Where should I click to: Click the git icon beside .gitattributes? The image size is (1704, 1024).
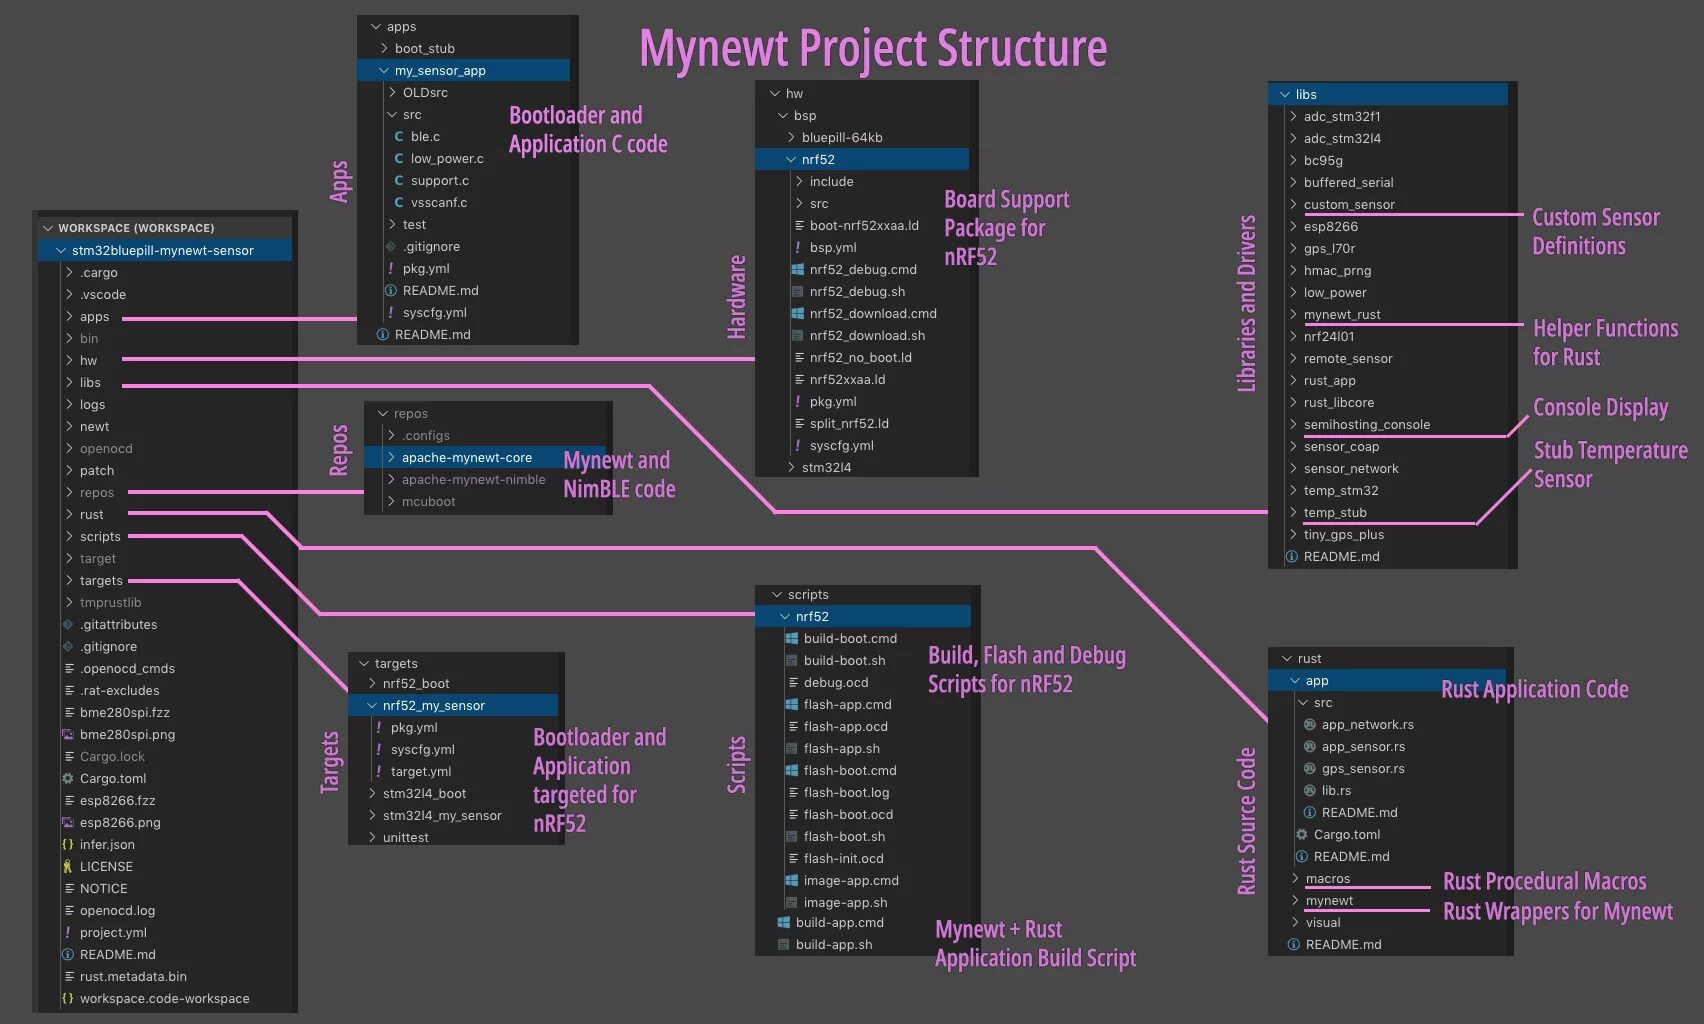(68, 624)
